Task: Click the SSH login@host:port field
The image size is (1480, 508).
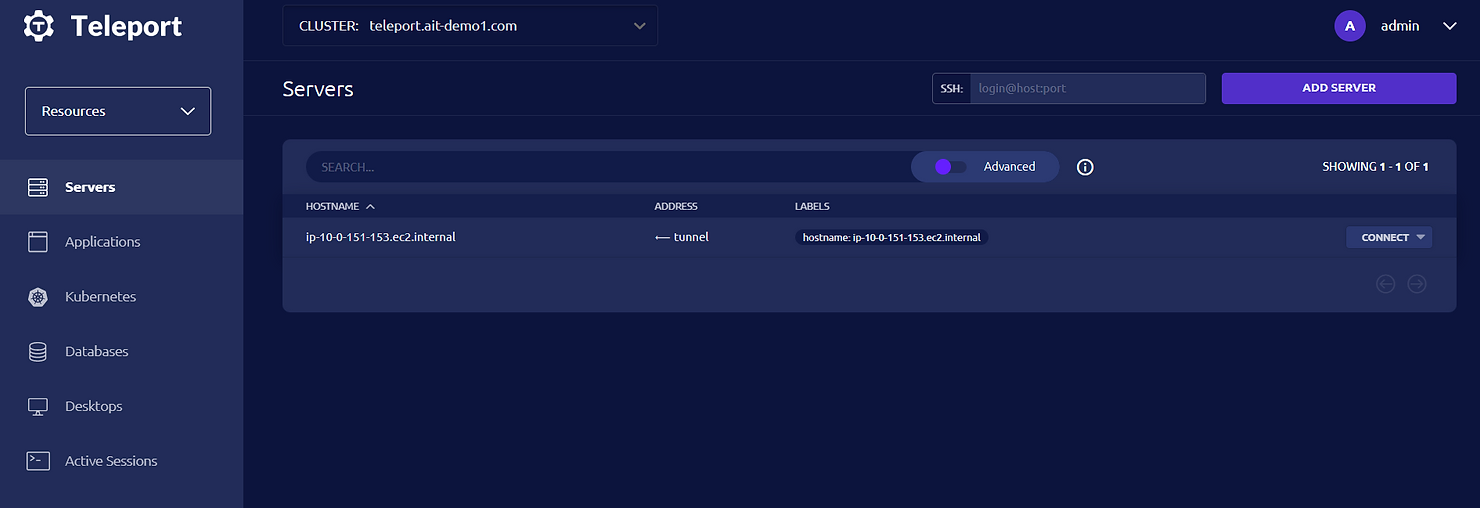Action: (x=1088, y=88)
